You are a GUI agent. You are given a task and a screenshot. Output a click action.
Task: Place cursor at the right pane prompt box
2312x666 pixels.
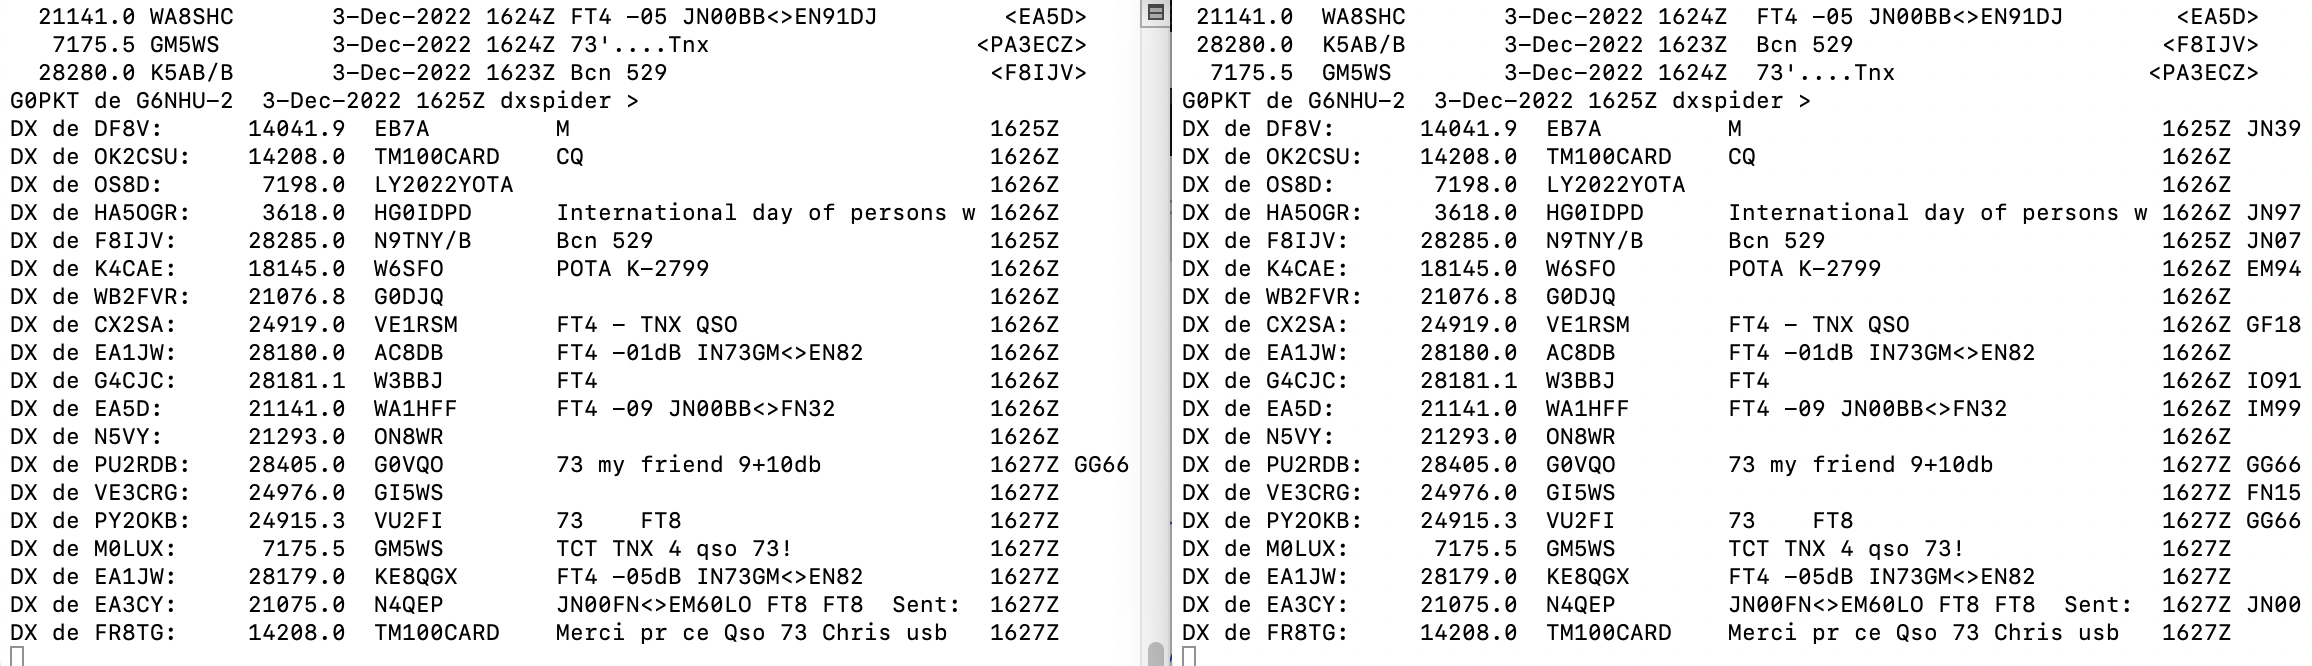click(1188, 657)
